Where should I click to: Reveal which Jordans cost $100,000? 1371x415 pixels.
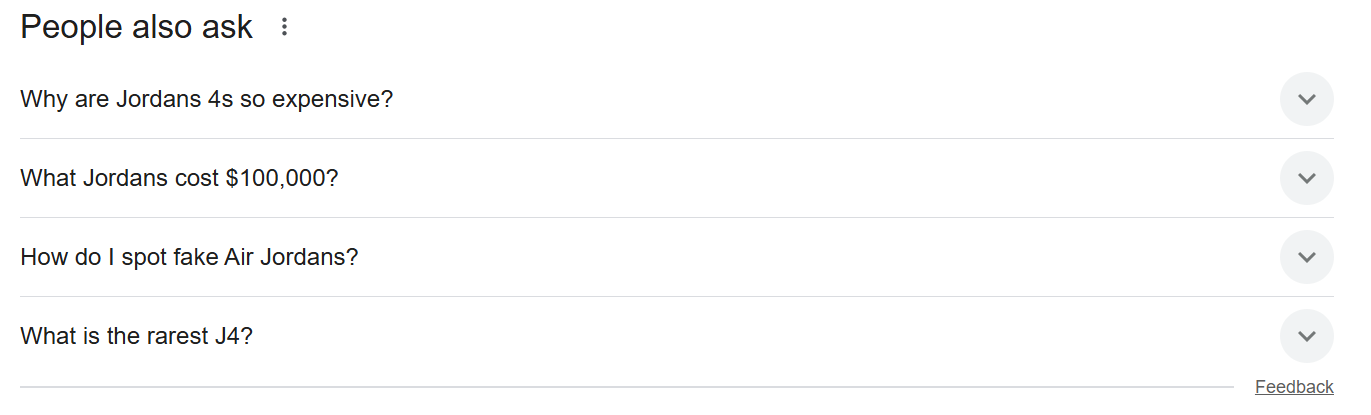pyautogui.click(x=180, y=178)
